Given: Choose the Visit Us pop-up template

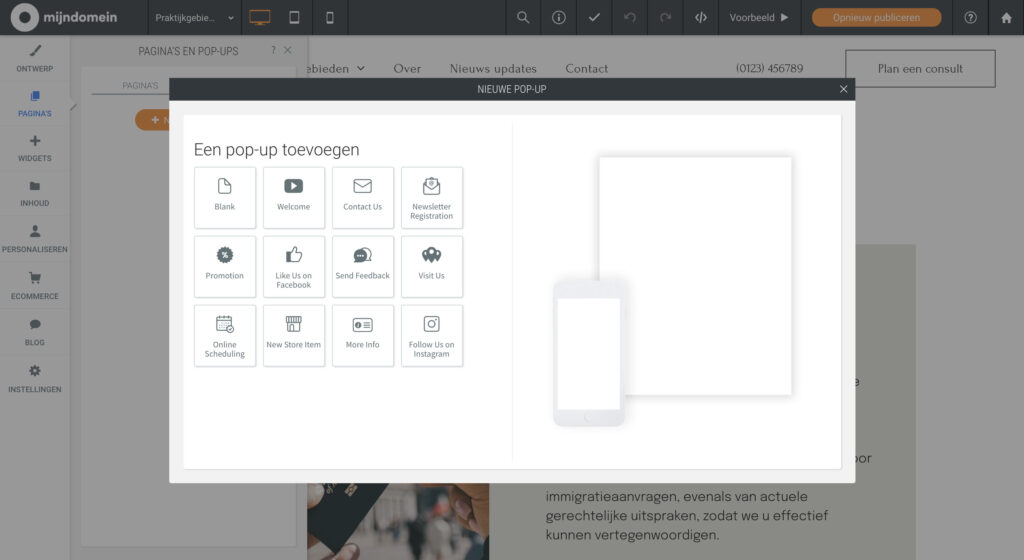Looking at the screenshot, I should [x=432, y=266].
